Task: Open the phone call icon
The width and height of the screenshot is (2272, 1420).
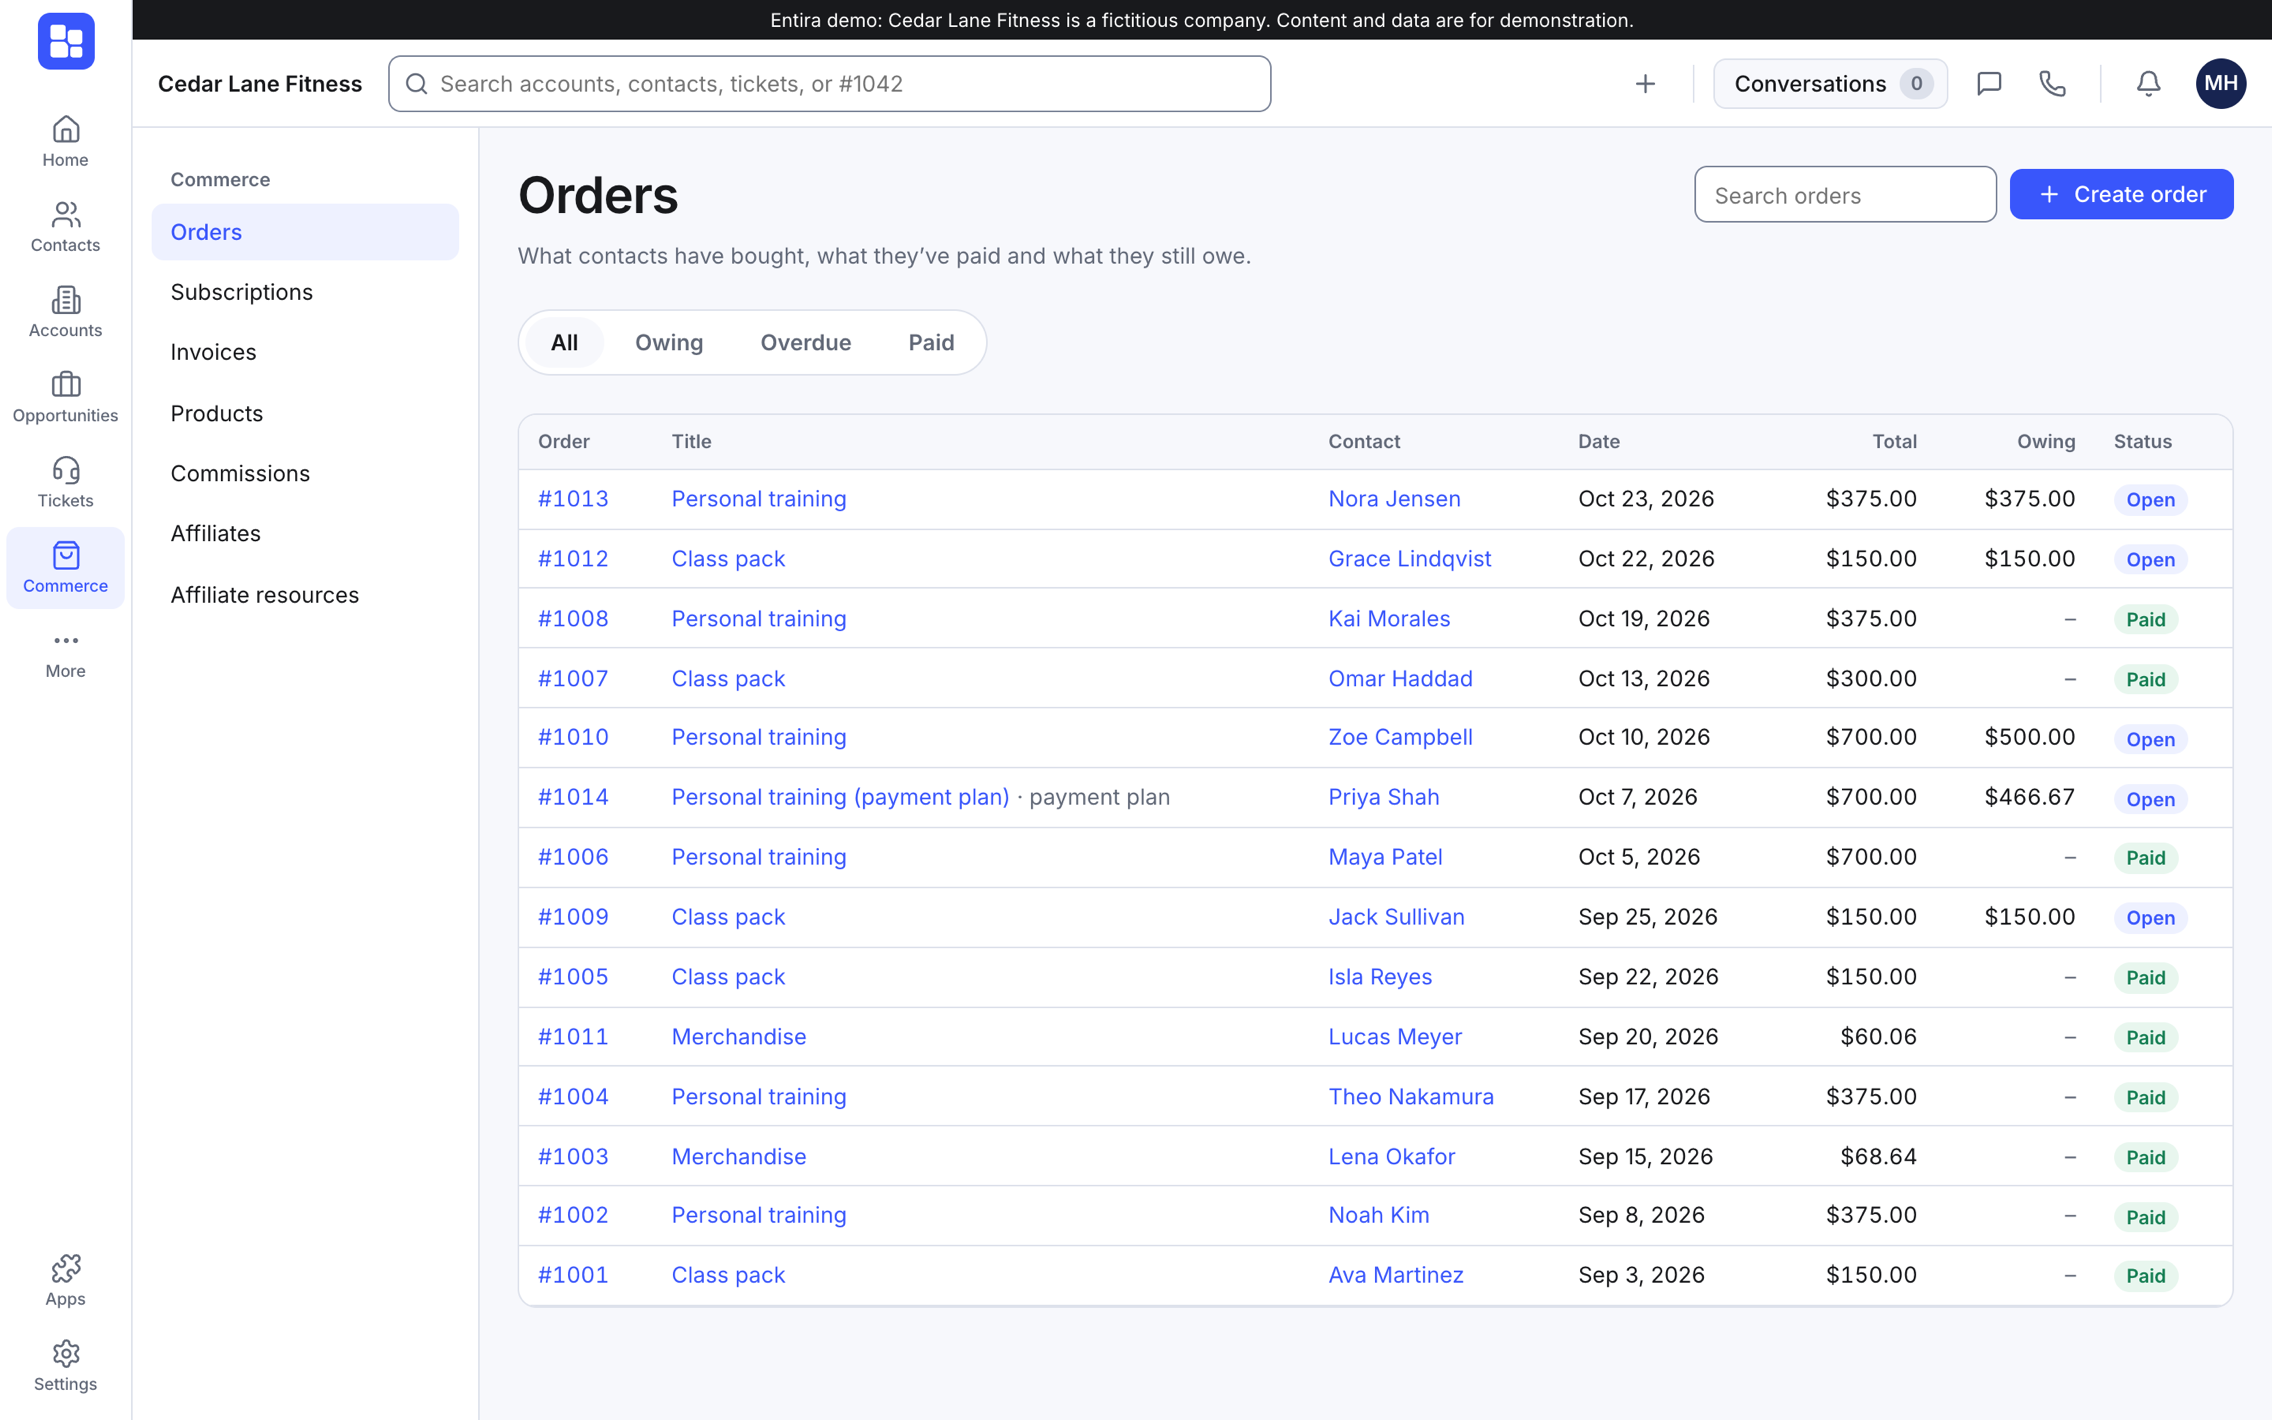Action: click(2052, 84)
